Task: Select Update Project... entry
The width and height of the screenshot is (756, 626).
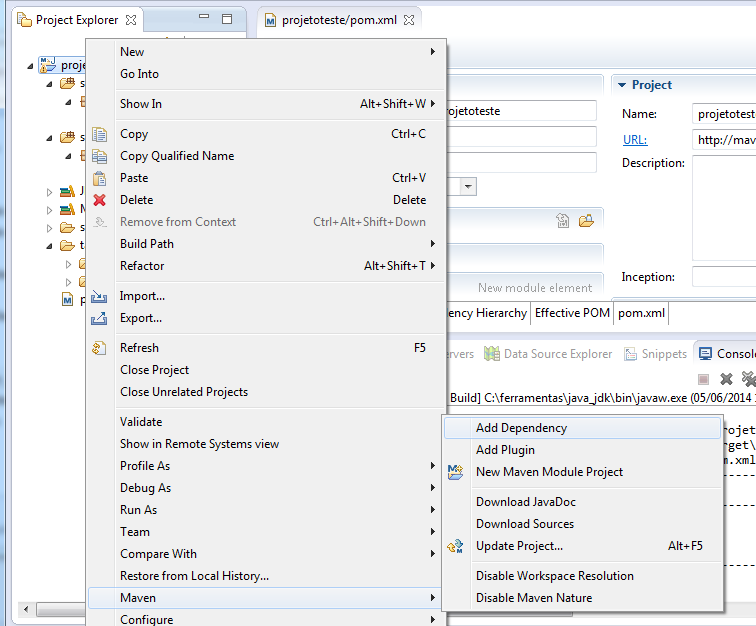Action: coord(582,546)
